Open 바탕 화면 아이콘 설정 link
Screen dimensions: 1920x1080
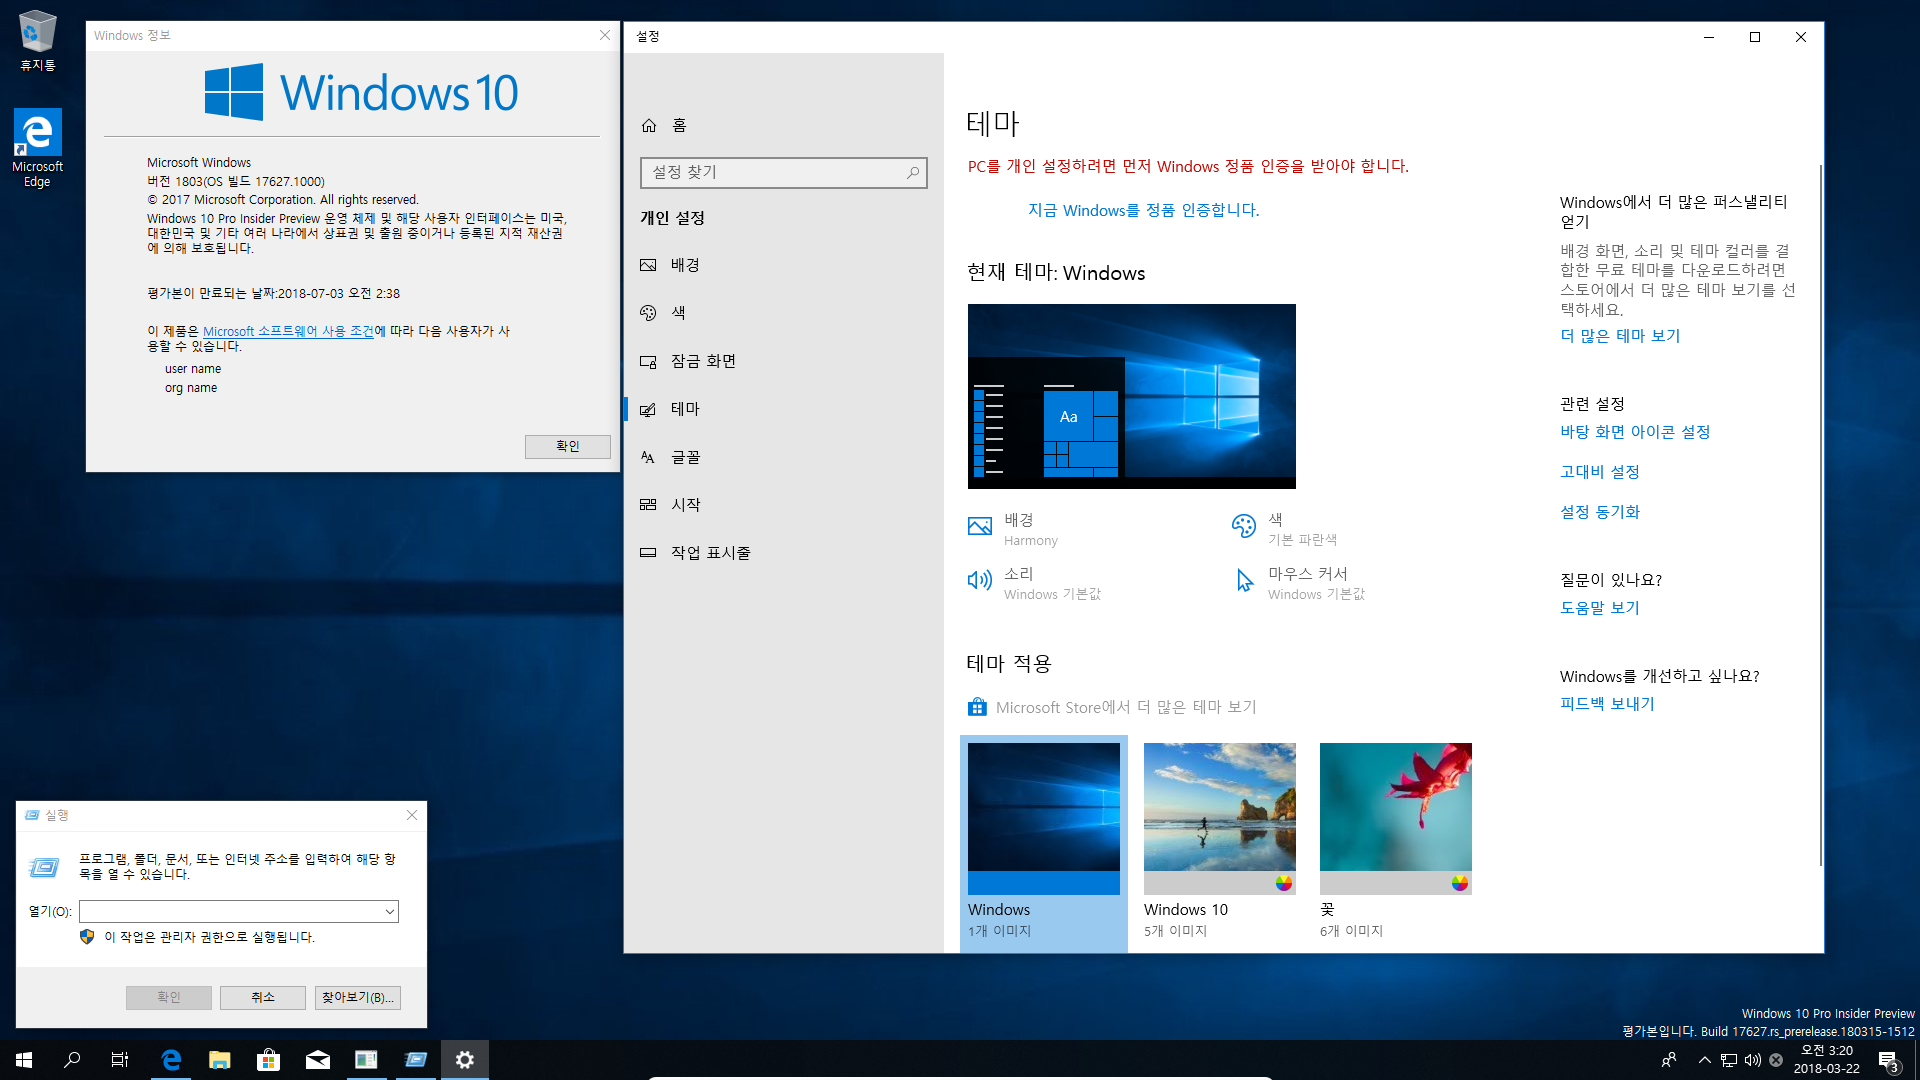pyautogui.click(x=1635, y=432)
